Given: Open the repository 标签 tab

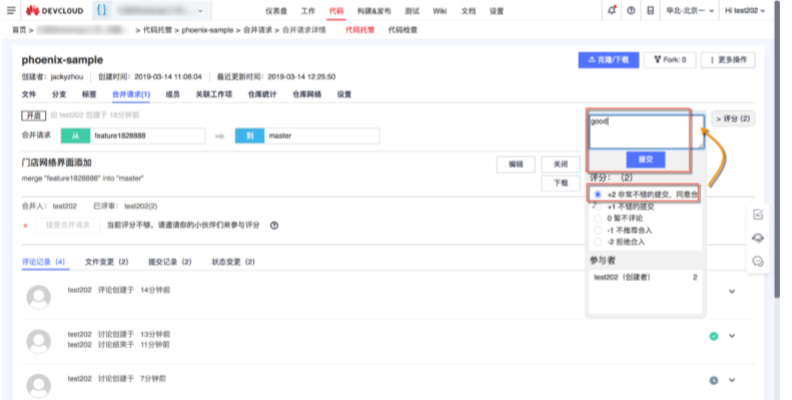Looking at the screenshot, I should [89, 94].
